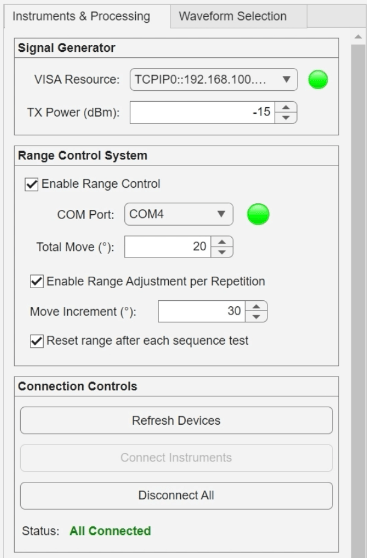Decrease TX Power with the down arrow
Screen dimensions: 367x558
286,118
